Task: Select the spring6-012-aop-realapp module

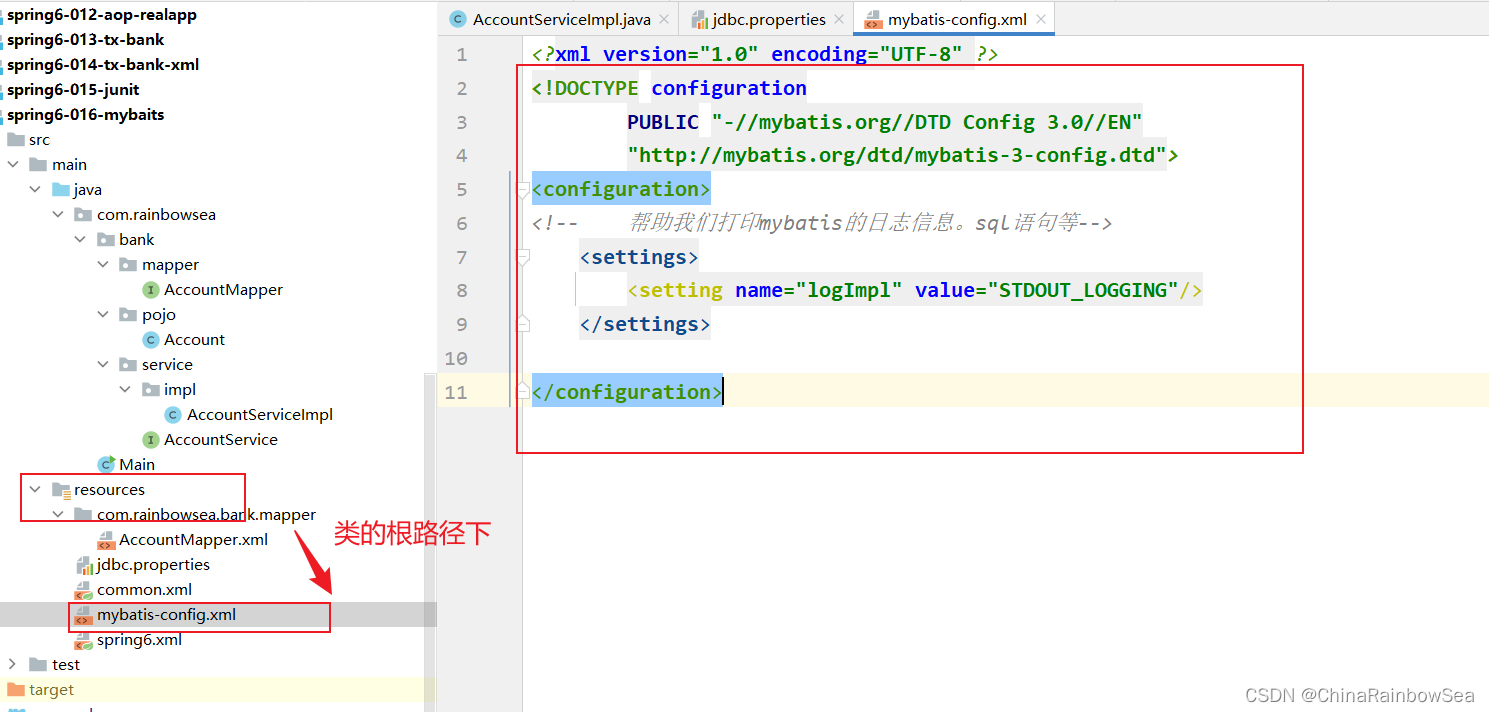Action: coord(102,15)
